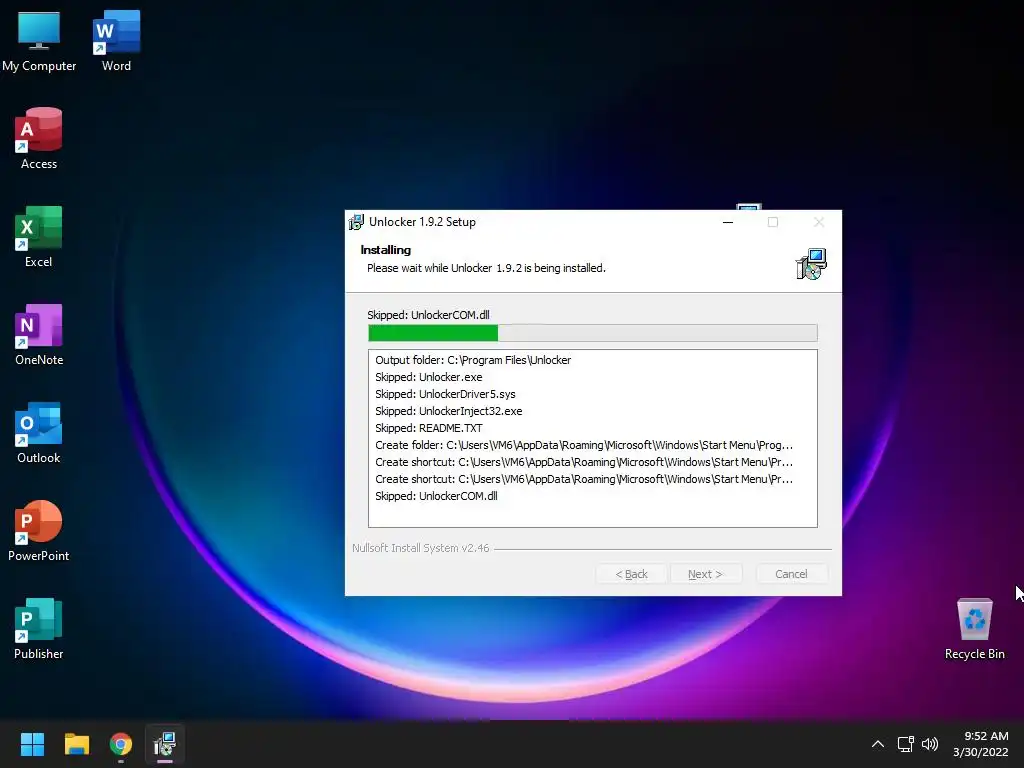Open the volume tray icon
This screenshot has height=768, width=1024.
pyautogui.click(x=930, y=744)
